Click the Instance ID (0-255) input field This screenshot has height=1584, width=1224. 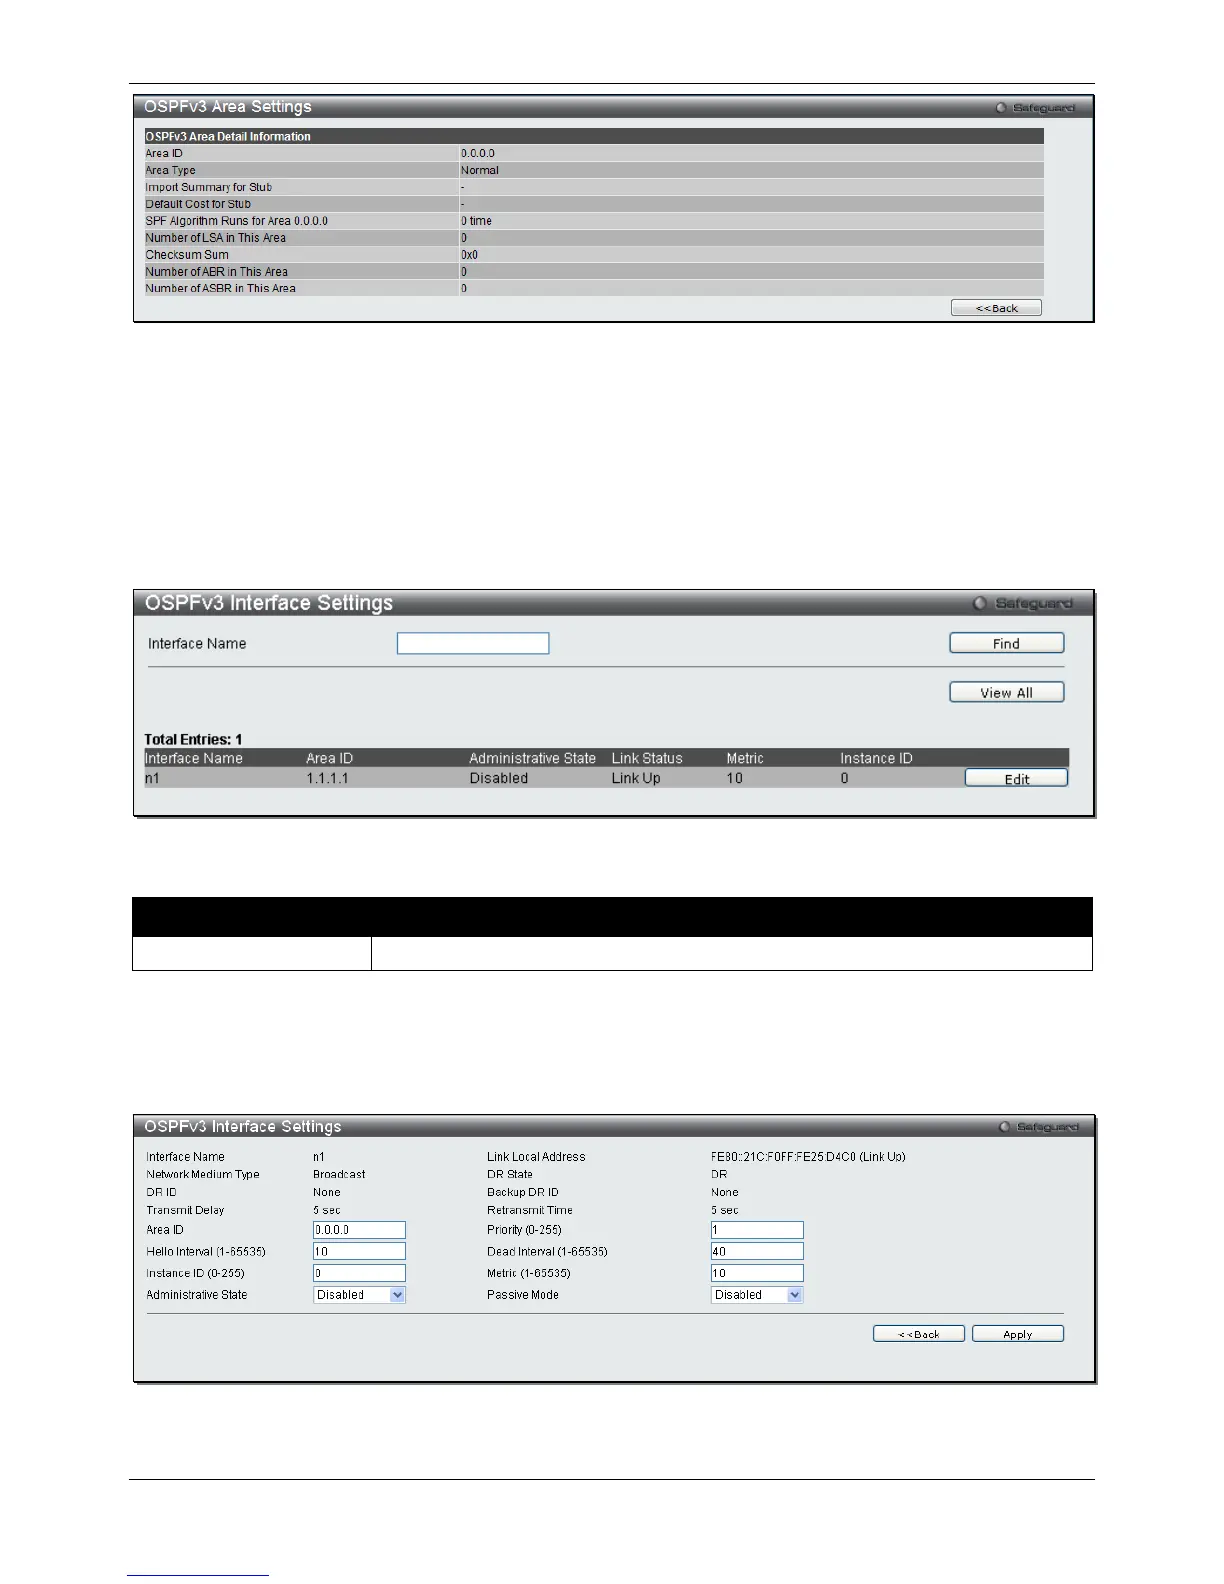[359, 1273]
